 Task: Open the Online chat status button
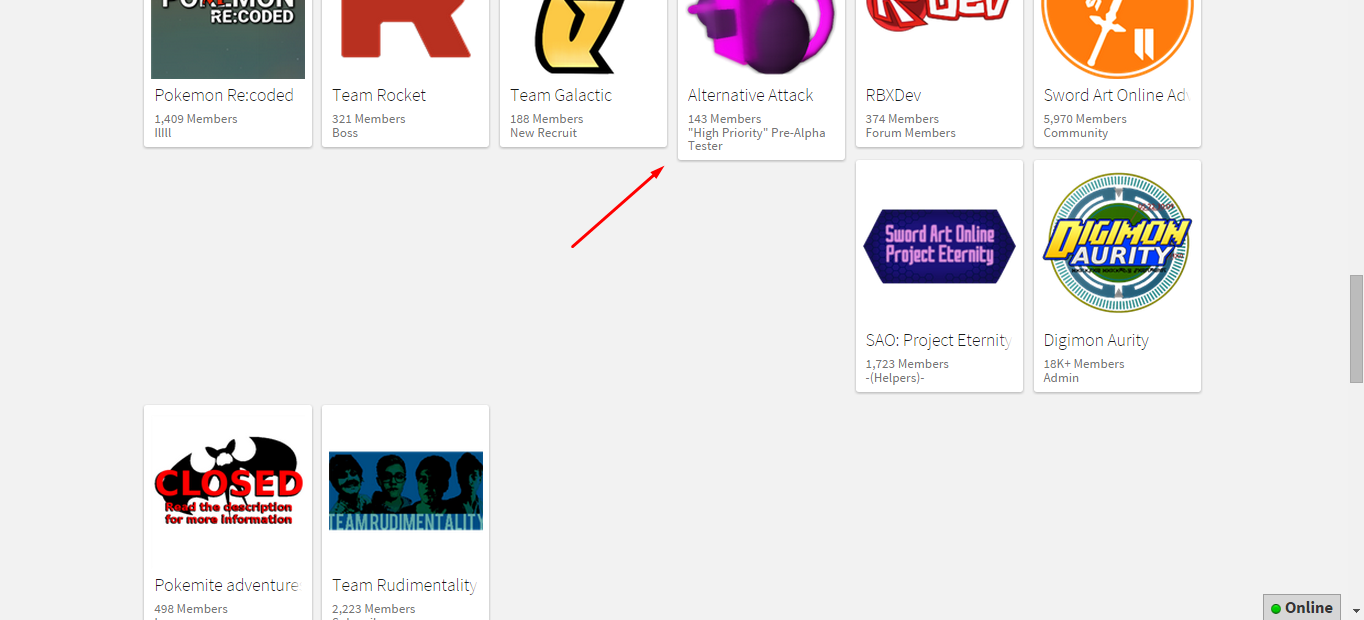[1302, 607]
